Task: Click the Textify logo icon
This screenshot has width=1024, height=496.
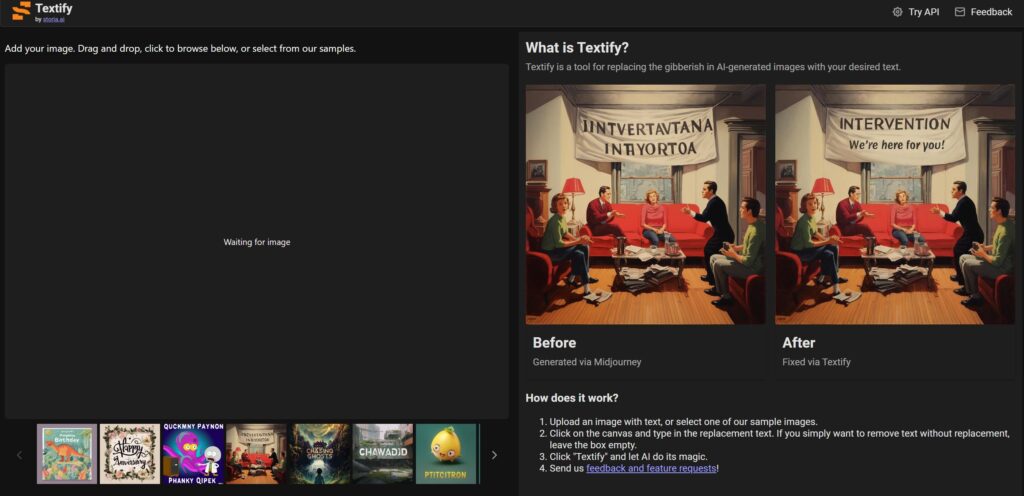Action: click(21, 11)
